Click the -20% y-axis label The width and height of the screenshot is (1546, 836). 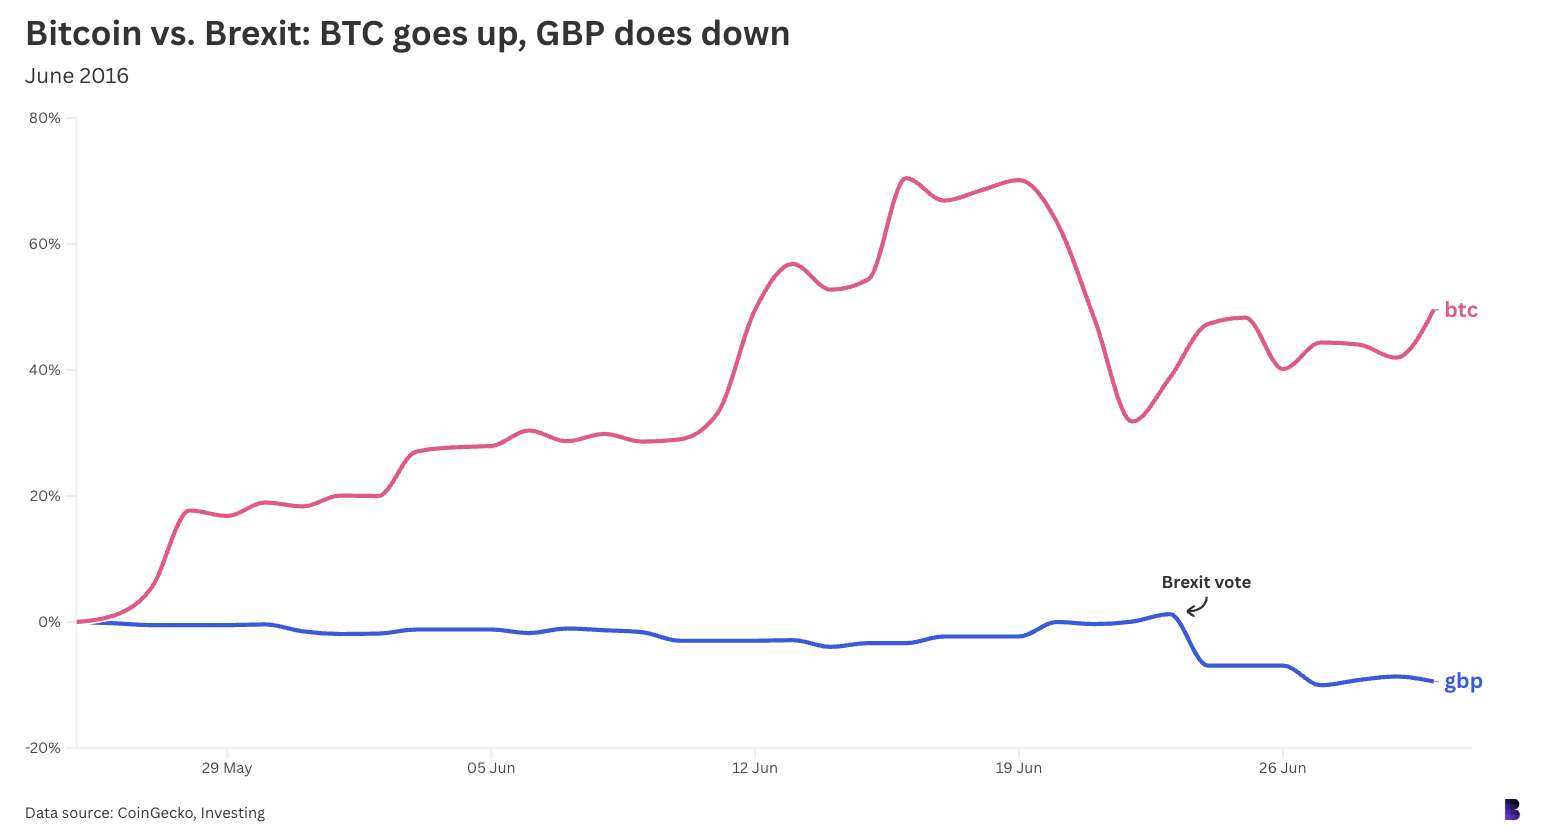click(x=43, y=748)
